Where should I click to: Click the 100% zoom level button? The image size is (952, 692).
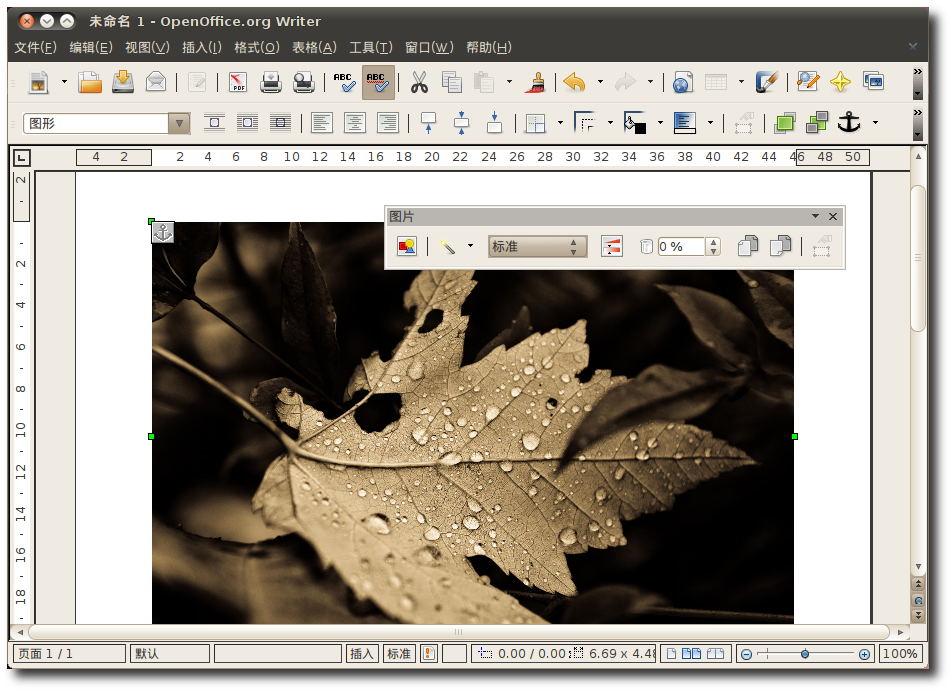(x=900, y=654)
